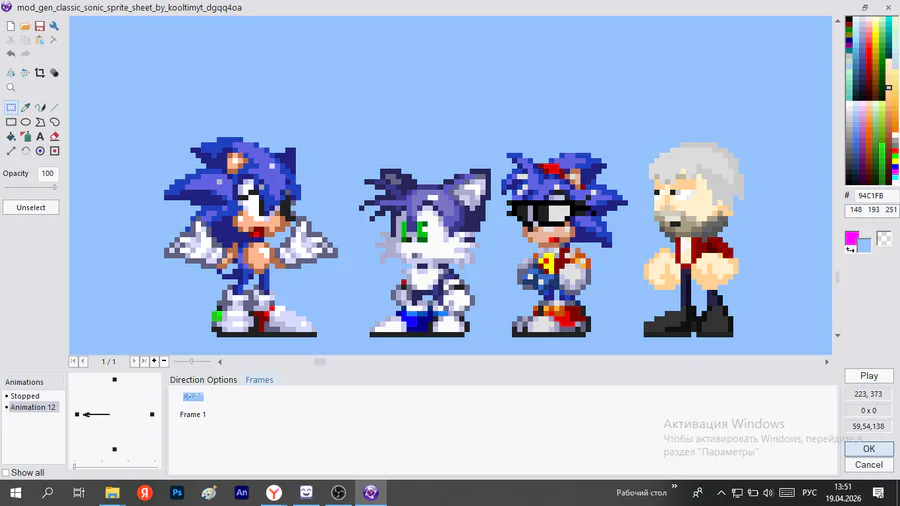The height and width of the screenshot is (506, 900).
Task: Jump to the last frame
Action: click(x=144, y=361)
